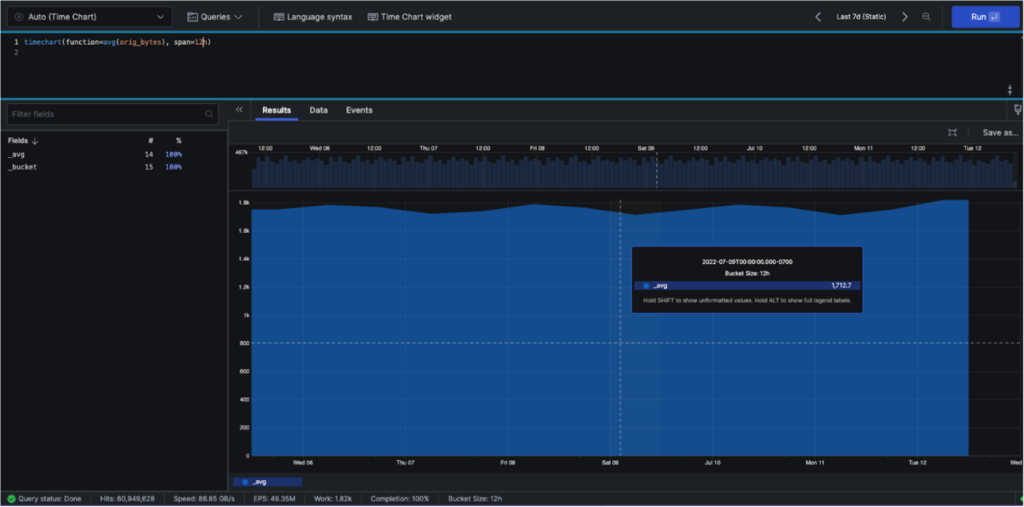This screenshot has width=1024, height=507.
Task: Switch to the Data tab
Action: point(318,110)
